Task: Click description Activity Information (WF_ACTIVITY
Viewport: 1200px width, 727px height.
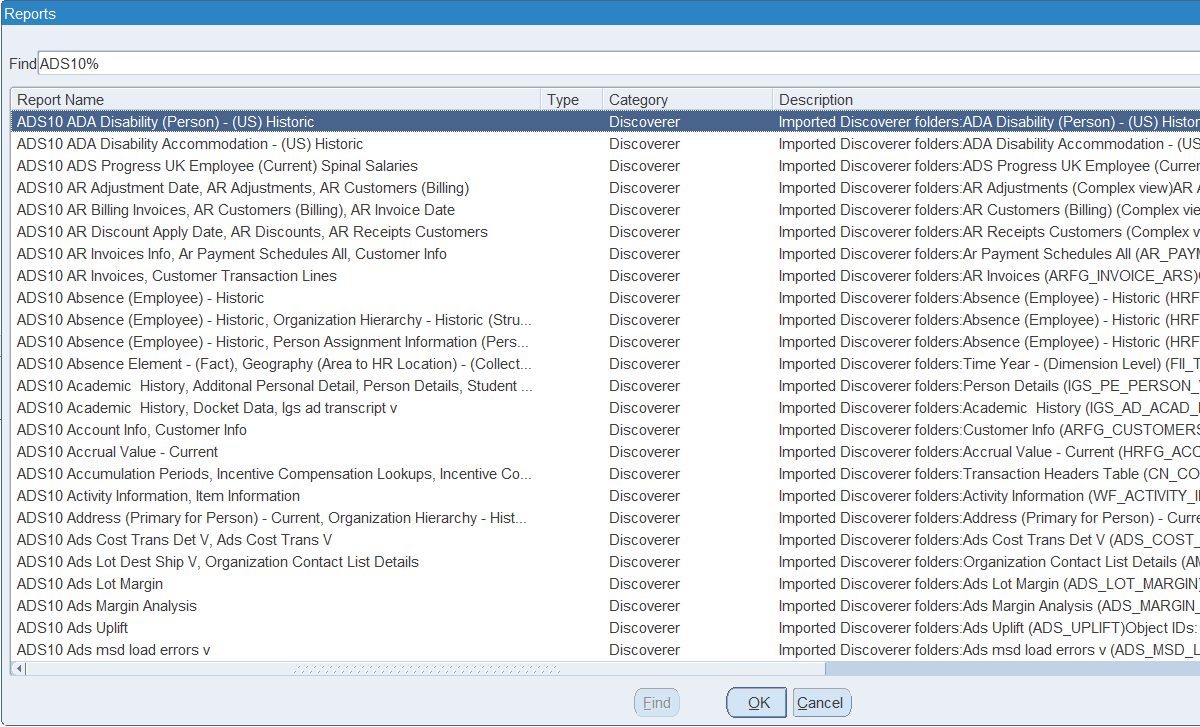Action: pyautogui.click(x=989, y=496)
